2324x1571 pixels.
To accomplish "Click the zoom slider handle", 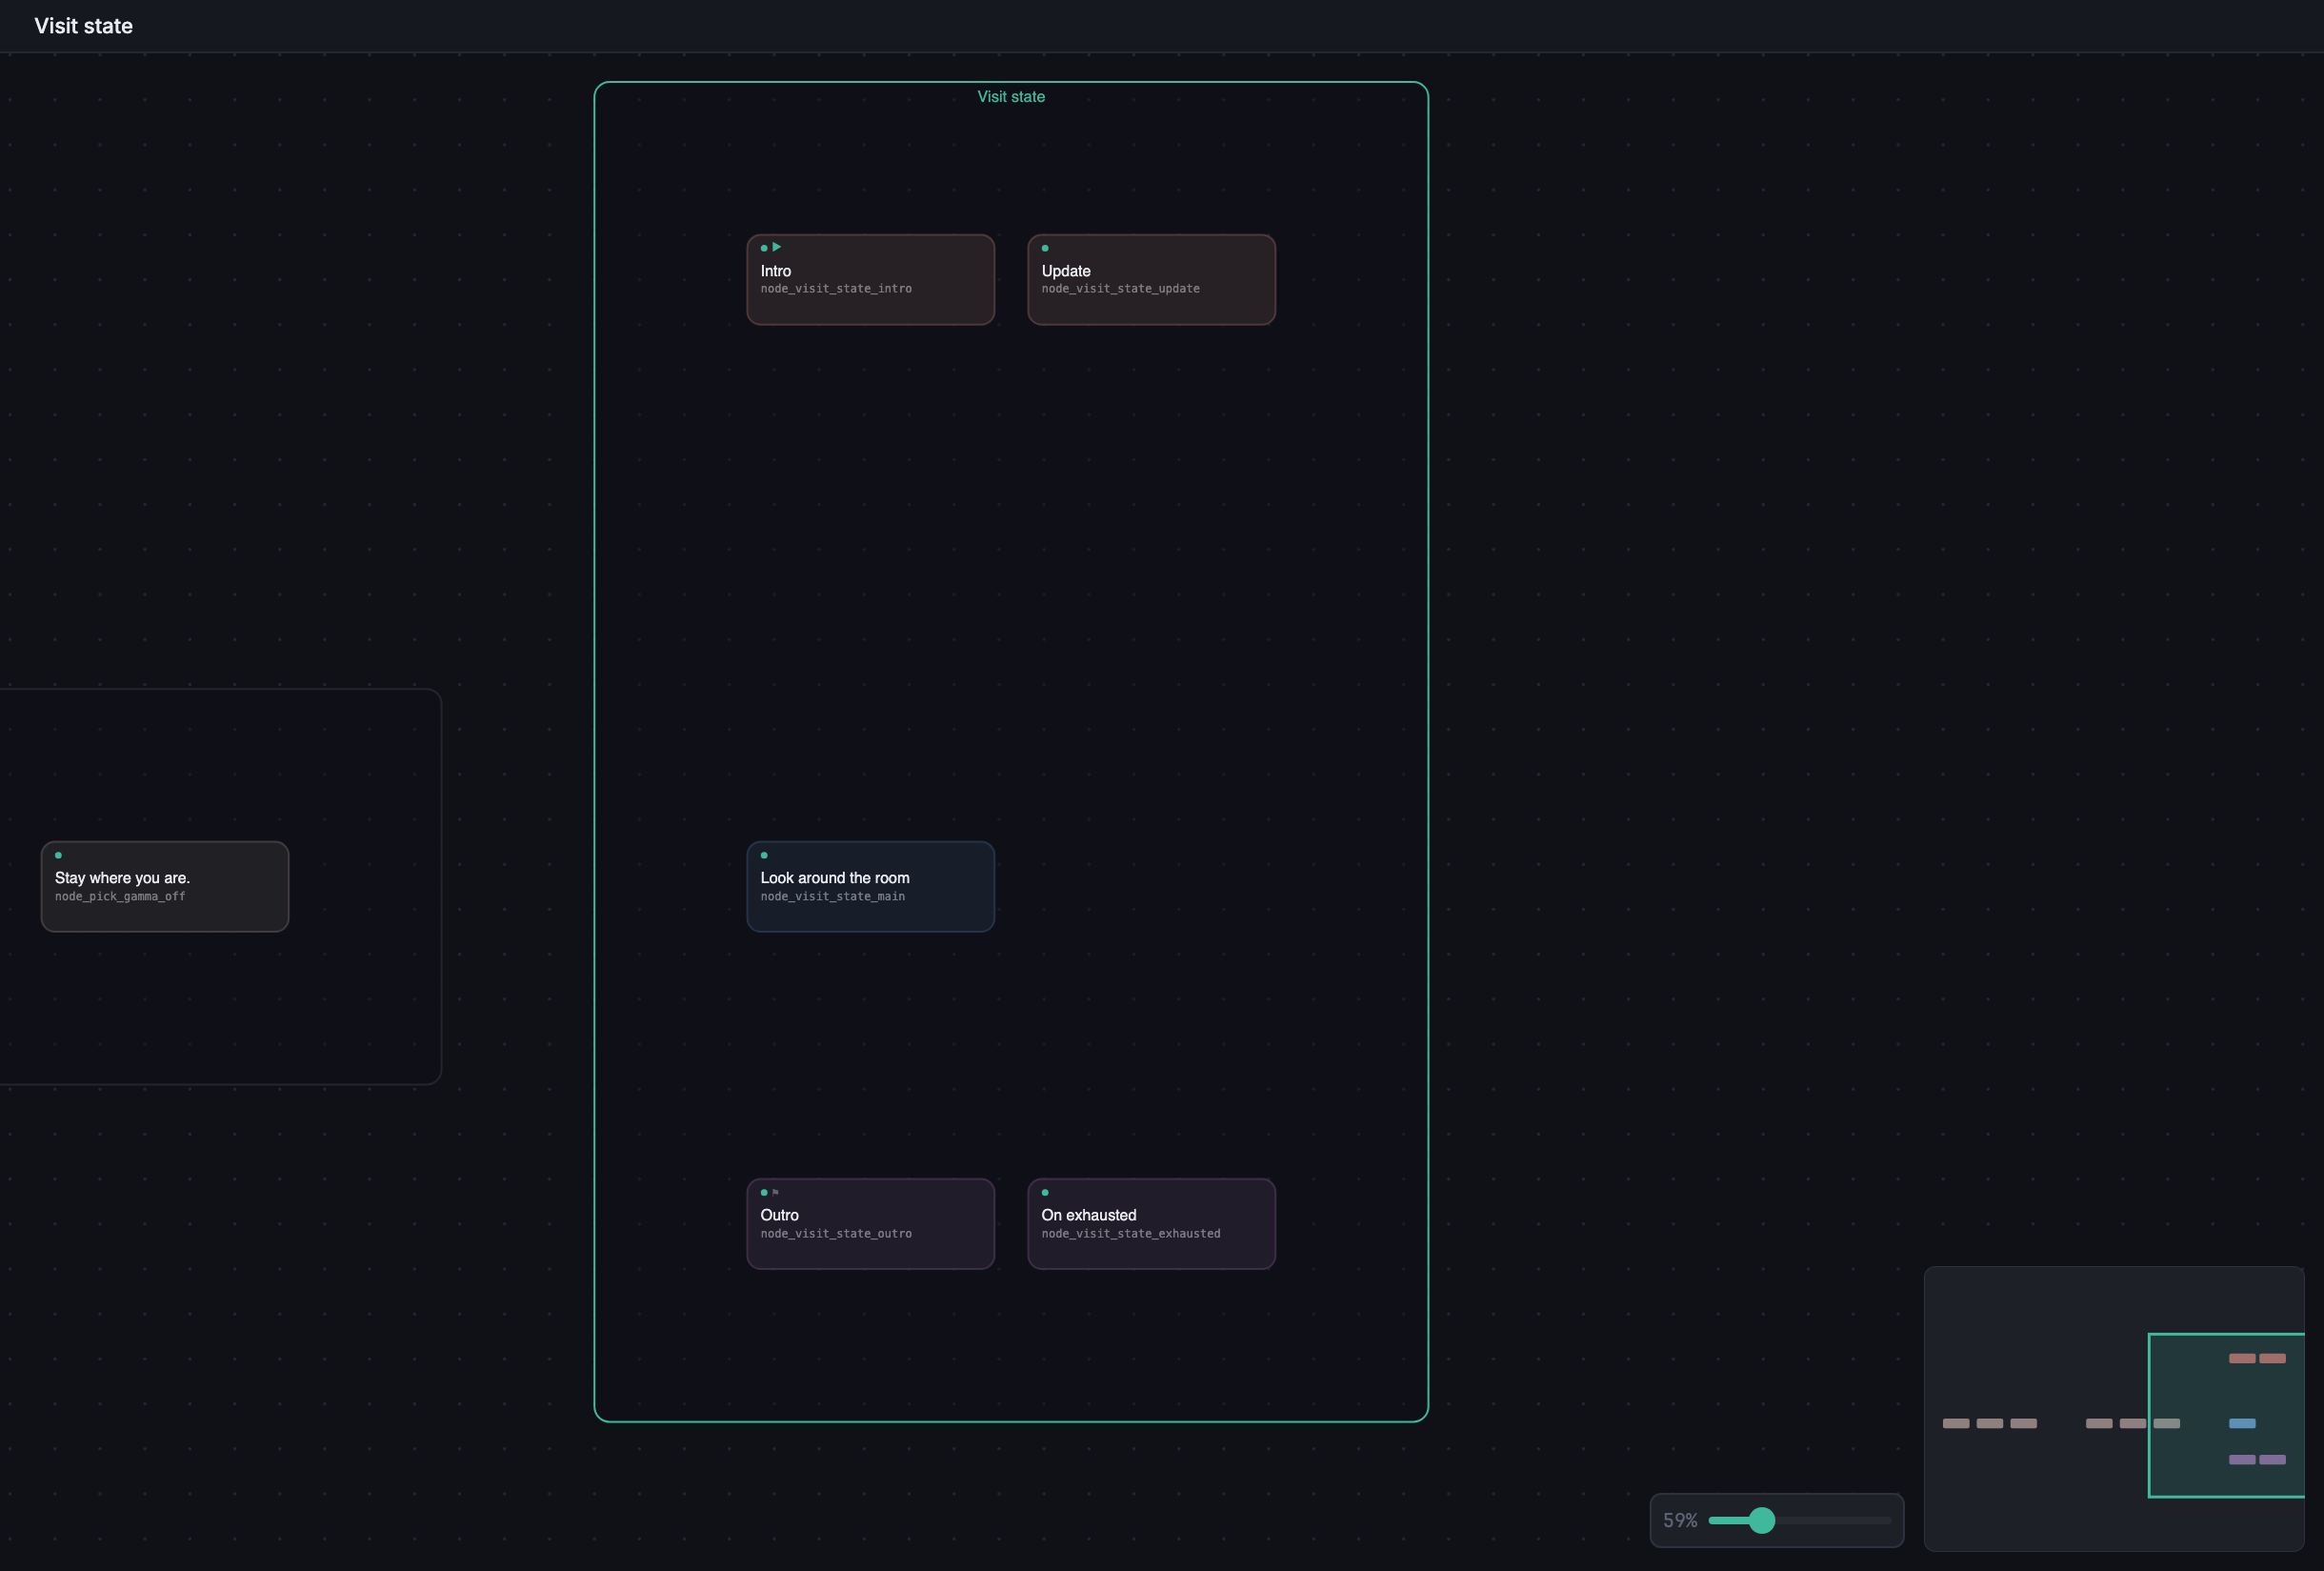I will pyautogui.click(x=1762, y=1520).
